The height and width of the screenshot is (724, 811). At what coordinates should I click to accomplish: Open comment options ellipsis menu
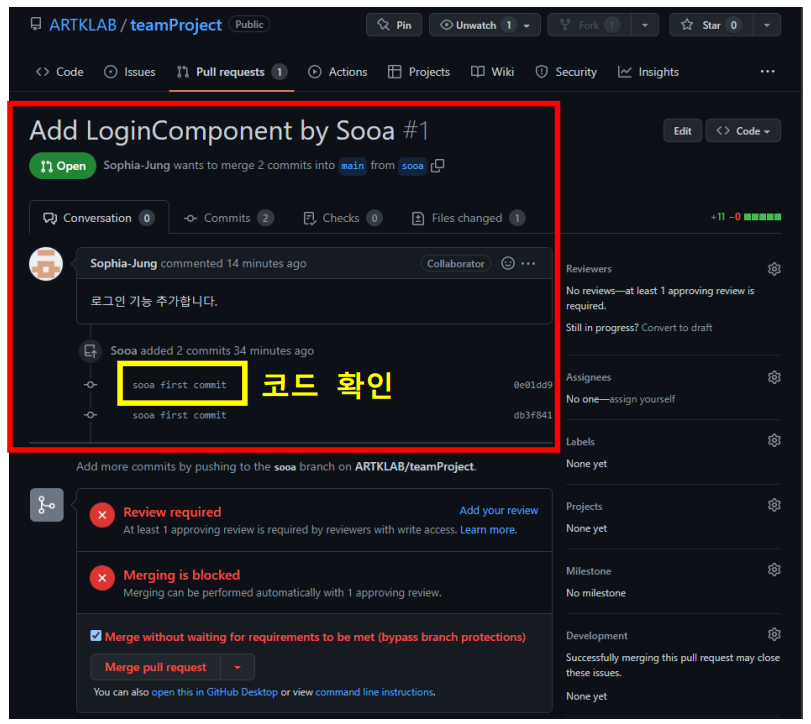[x=528, y=264]
